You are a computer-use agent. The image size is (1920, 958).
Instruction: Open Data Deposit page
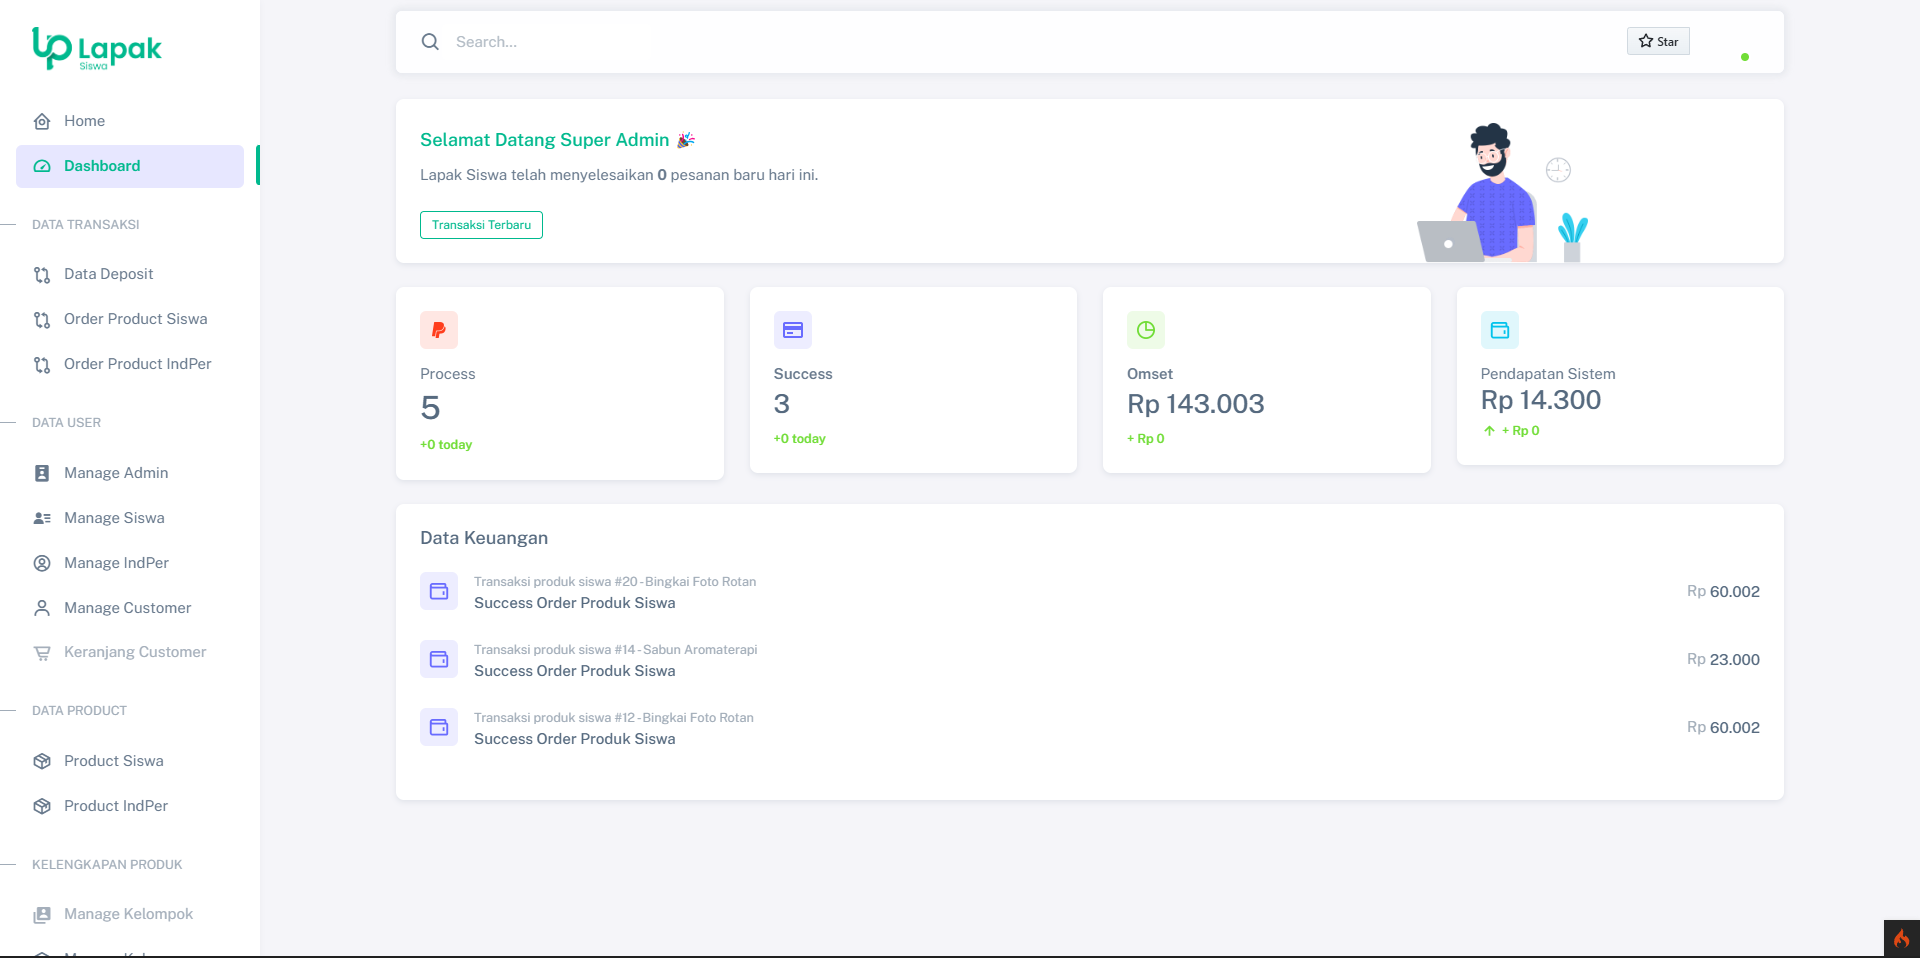click(x=108, y=274)
